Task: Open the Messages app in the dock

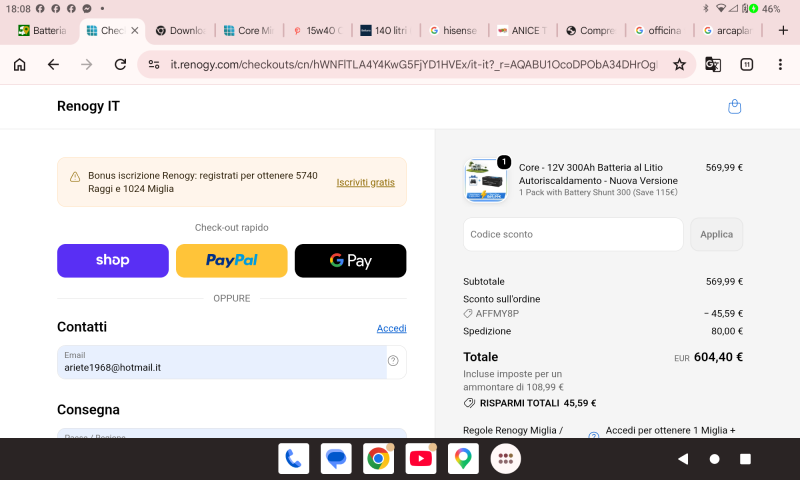Action: tap(336, 459)
